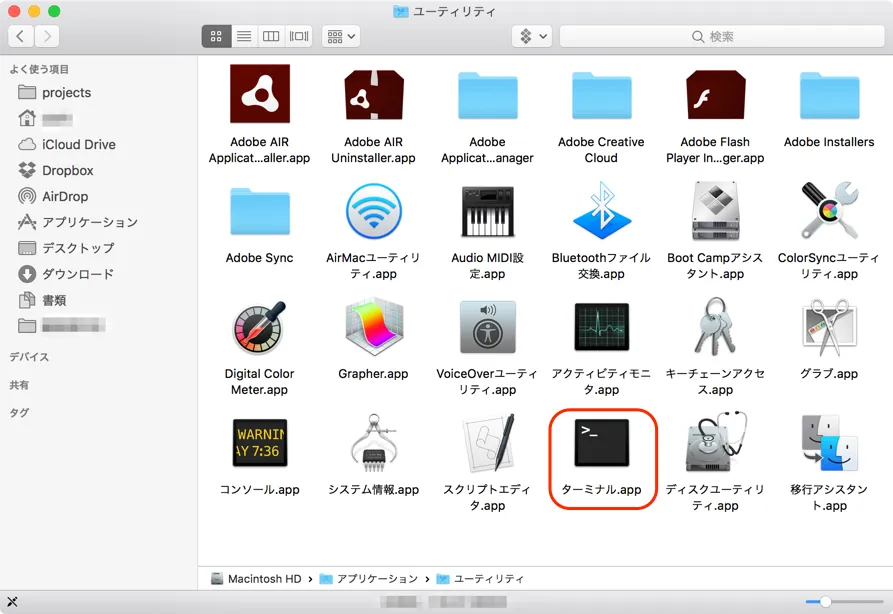The width and height of the screenshot is (893, 614).
Task: Select the Activity Monitor (アクティビティモニタ) icon
Action: [601, 326]
